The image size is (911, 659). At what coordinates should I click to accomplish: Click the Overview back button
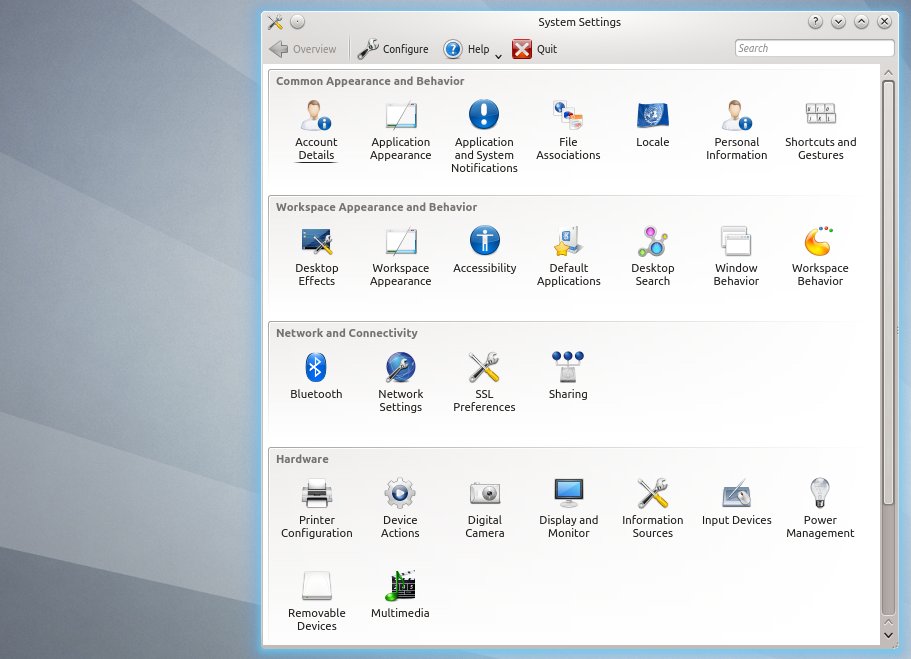click(303, 49)
